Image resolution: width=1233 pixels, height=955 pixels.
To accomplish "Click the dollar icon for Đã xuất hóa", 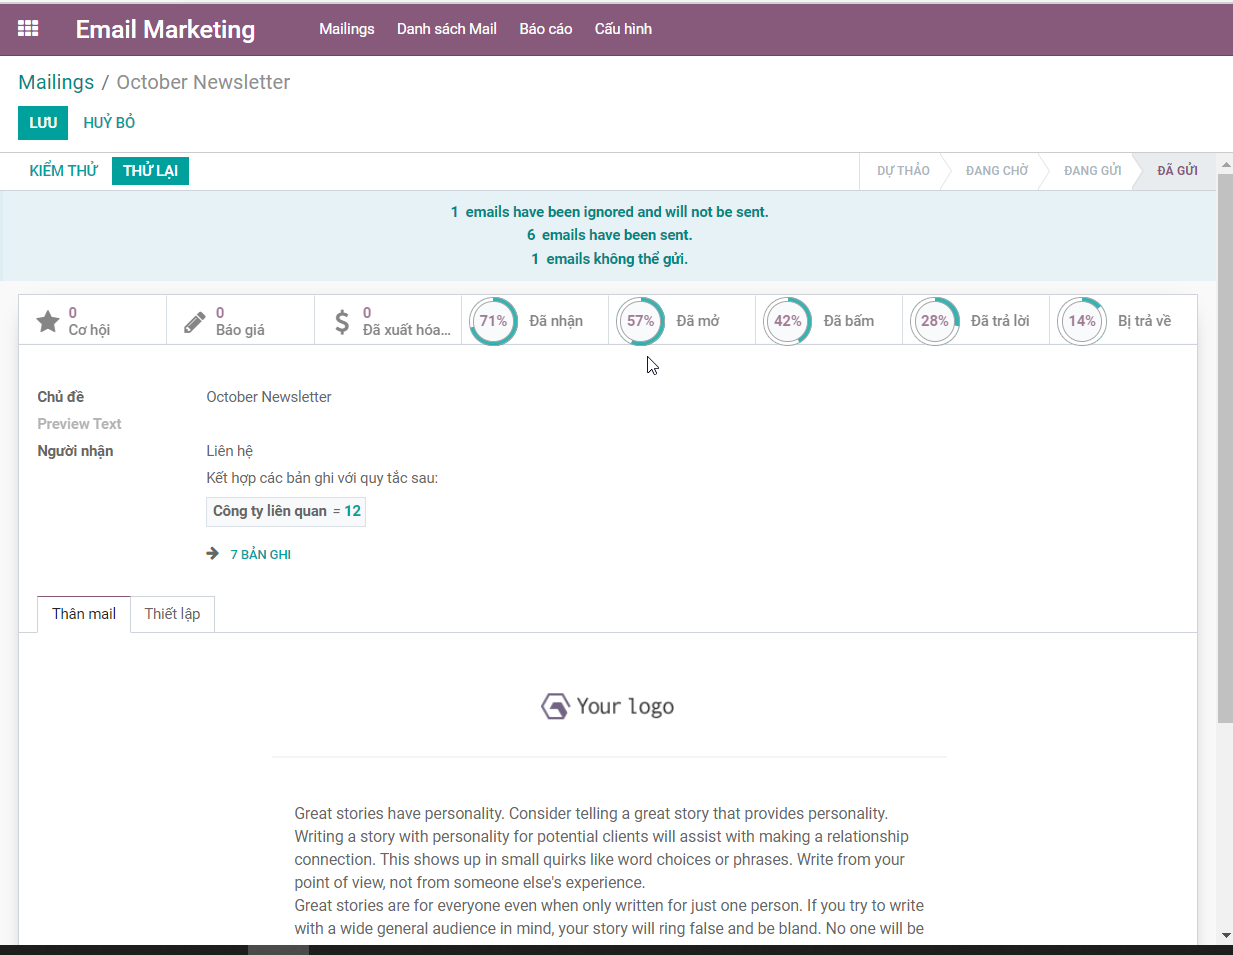I will pyautogui.click(x=342, y=321).
